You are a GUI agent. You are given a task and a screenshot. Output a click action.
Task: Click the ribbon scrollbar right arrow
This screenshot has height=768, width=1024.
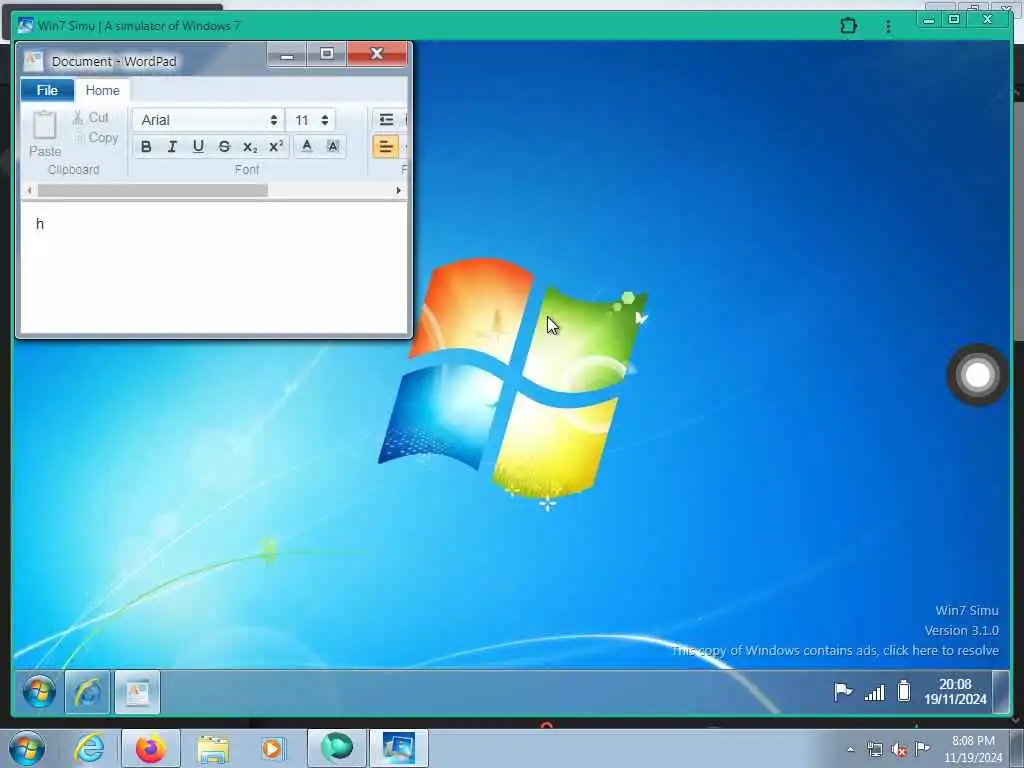[398, 191]
